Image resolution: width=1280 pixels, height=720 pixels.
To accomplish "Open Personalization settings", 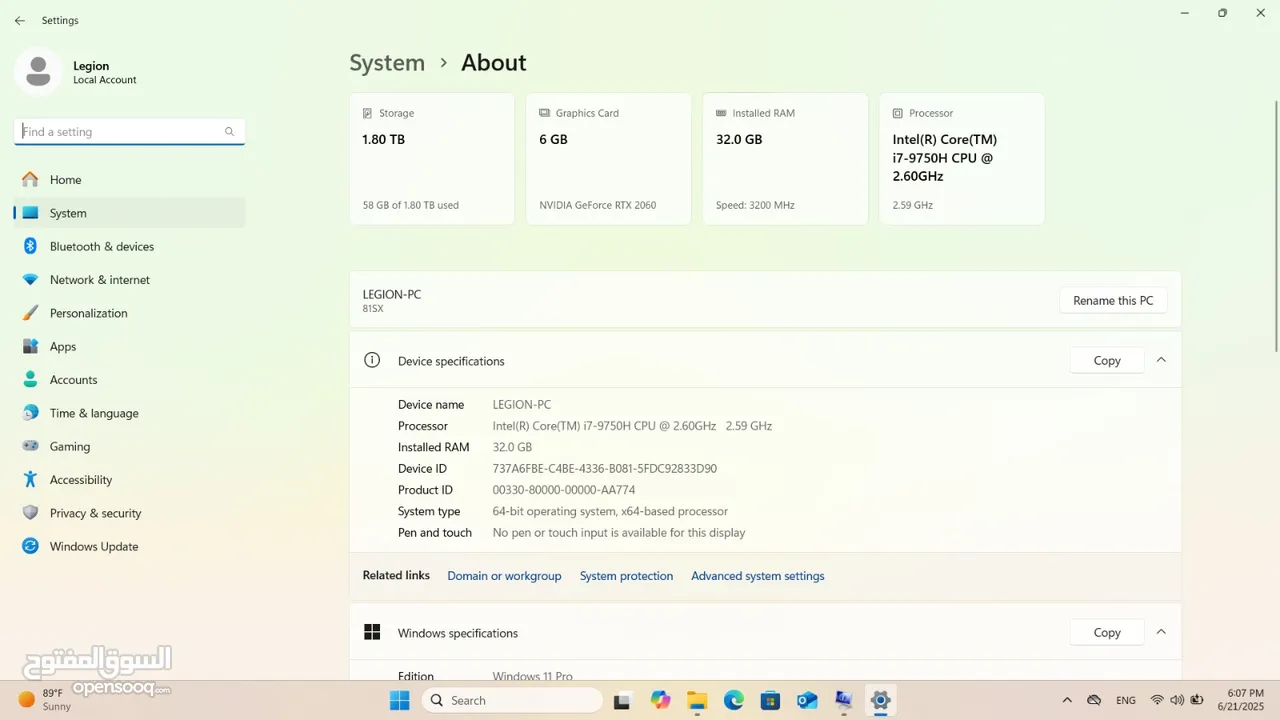I will (129, 313).
